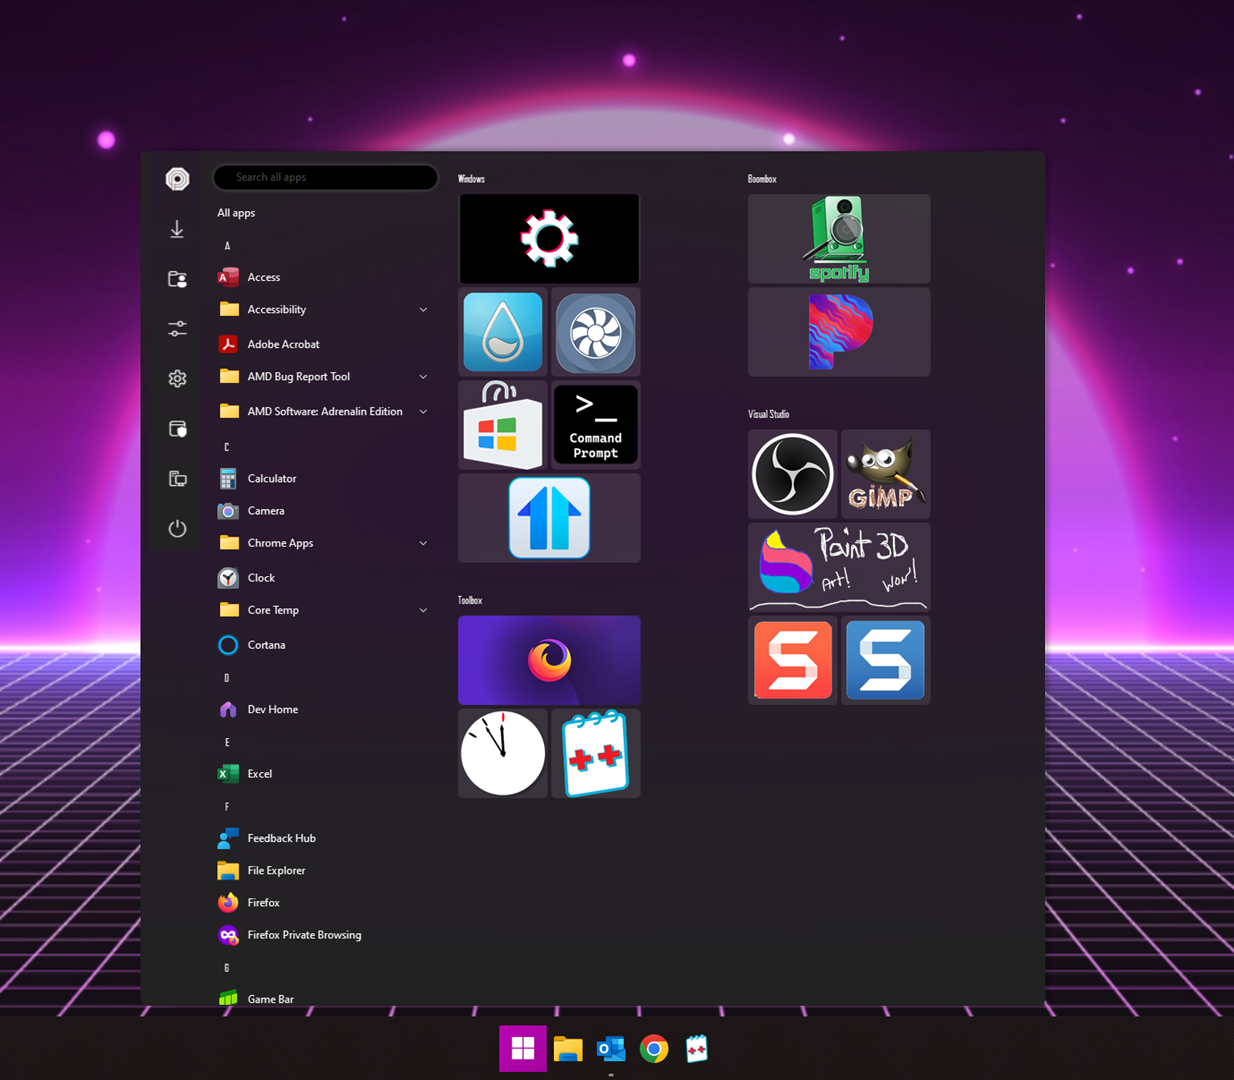Launch the Firefox tile in Toolbox

pyautogui.click(x=549, y=660)
